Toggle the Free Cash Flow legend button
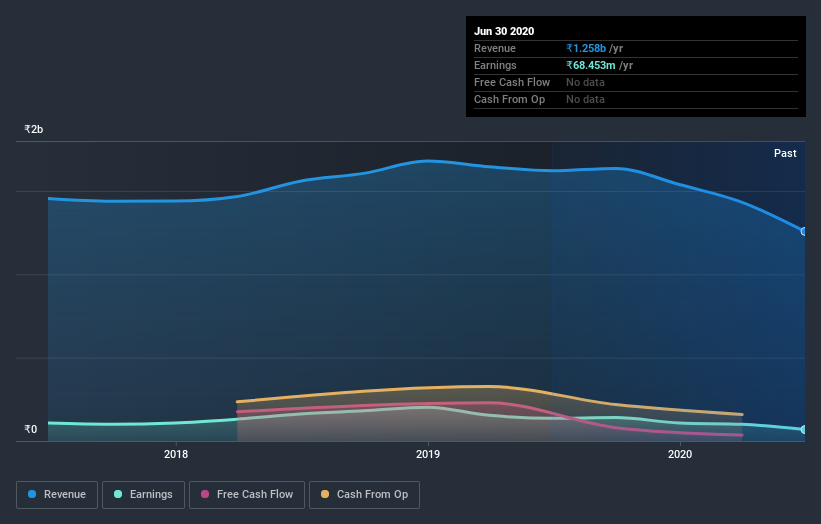 pyautogui.click(x=247, y=495)
